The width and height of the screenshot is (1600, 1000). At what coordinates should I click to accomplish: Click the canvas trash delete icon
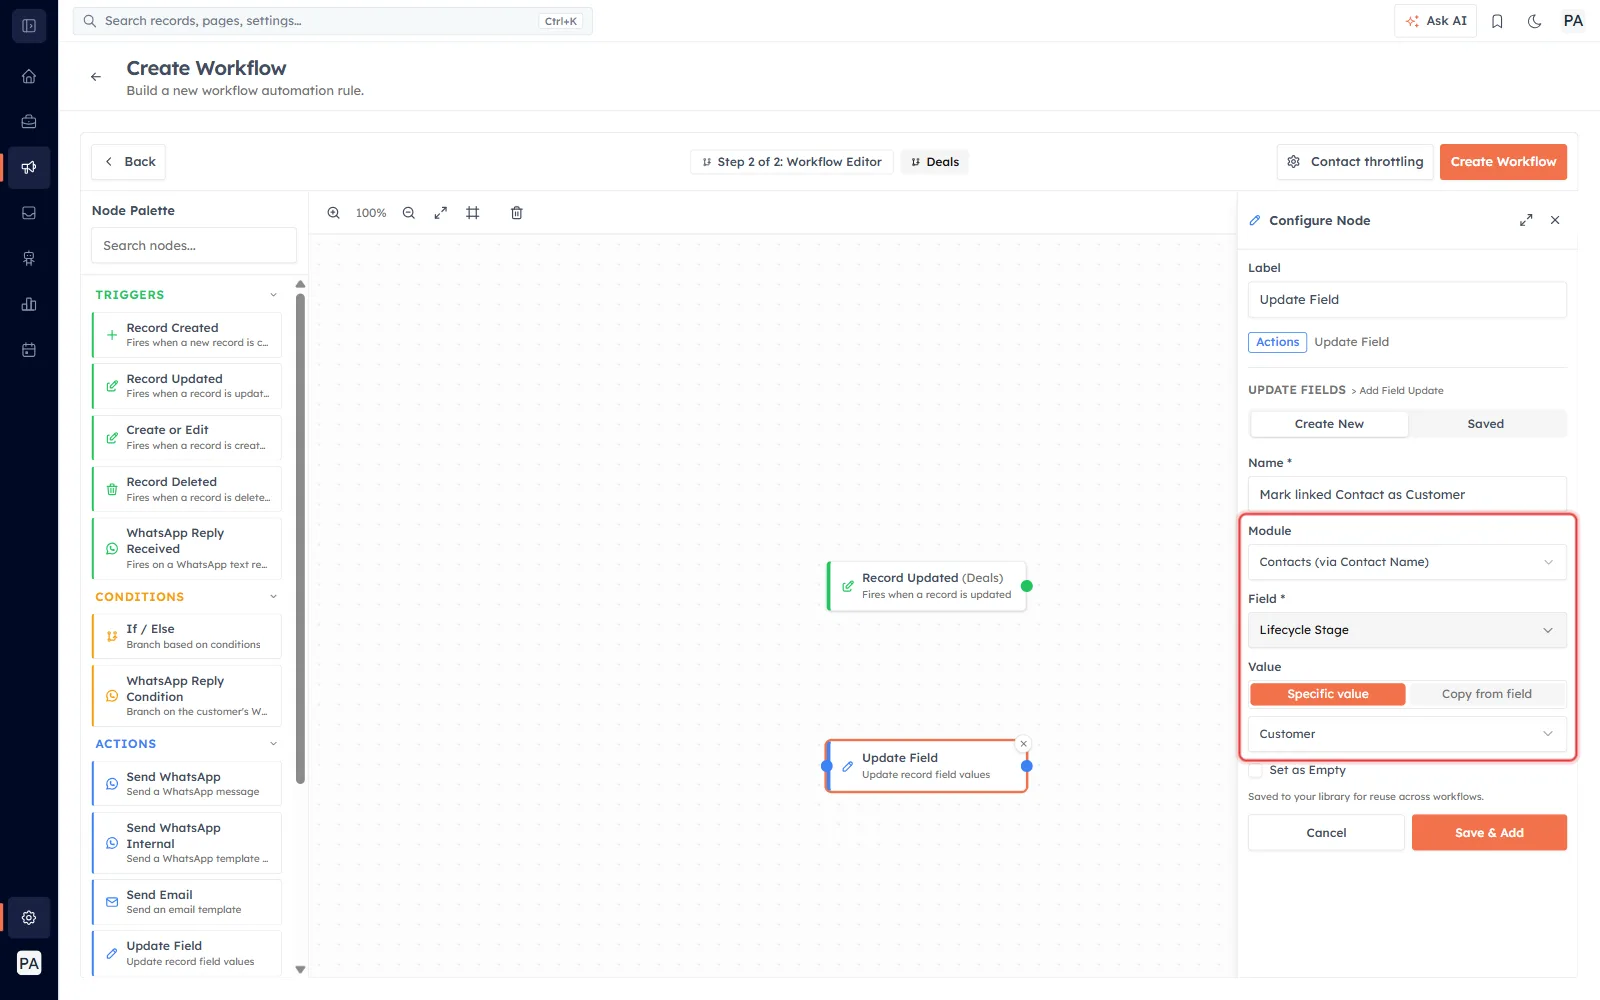[x=517, y=213]
